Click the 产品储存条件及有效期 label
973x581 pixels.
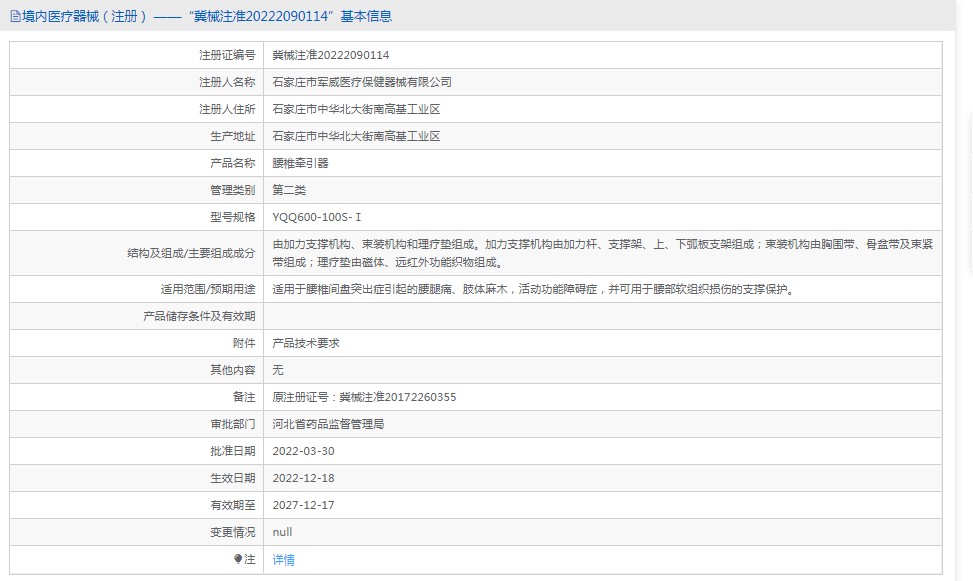coord(199,316)
